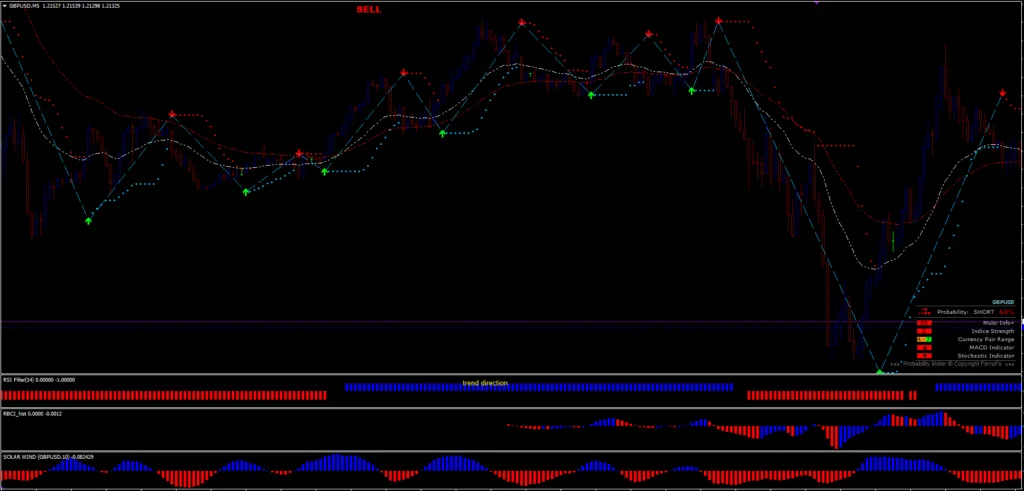Click the red 64% probability value
Image resolution: width=1024 pixels, height=491 pixels.
[x=1006, y=312]
